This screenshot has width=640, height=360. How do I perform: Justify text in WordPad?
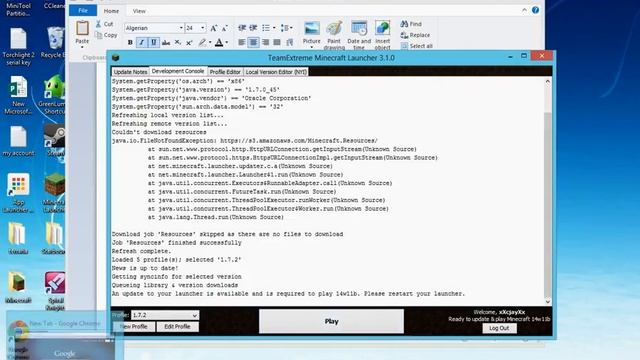pos(277,42)
